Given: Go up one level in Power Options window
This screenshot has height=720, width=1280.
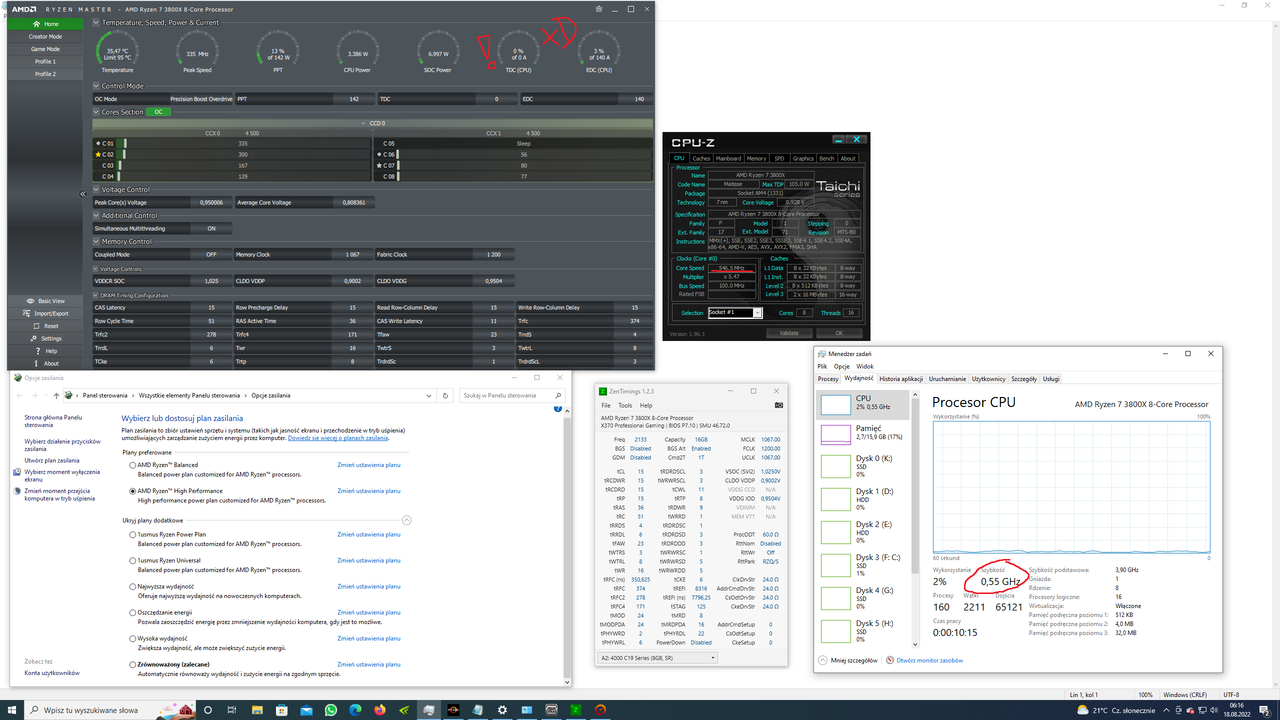Looking at the screenshot, I should [57, 395].
